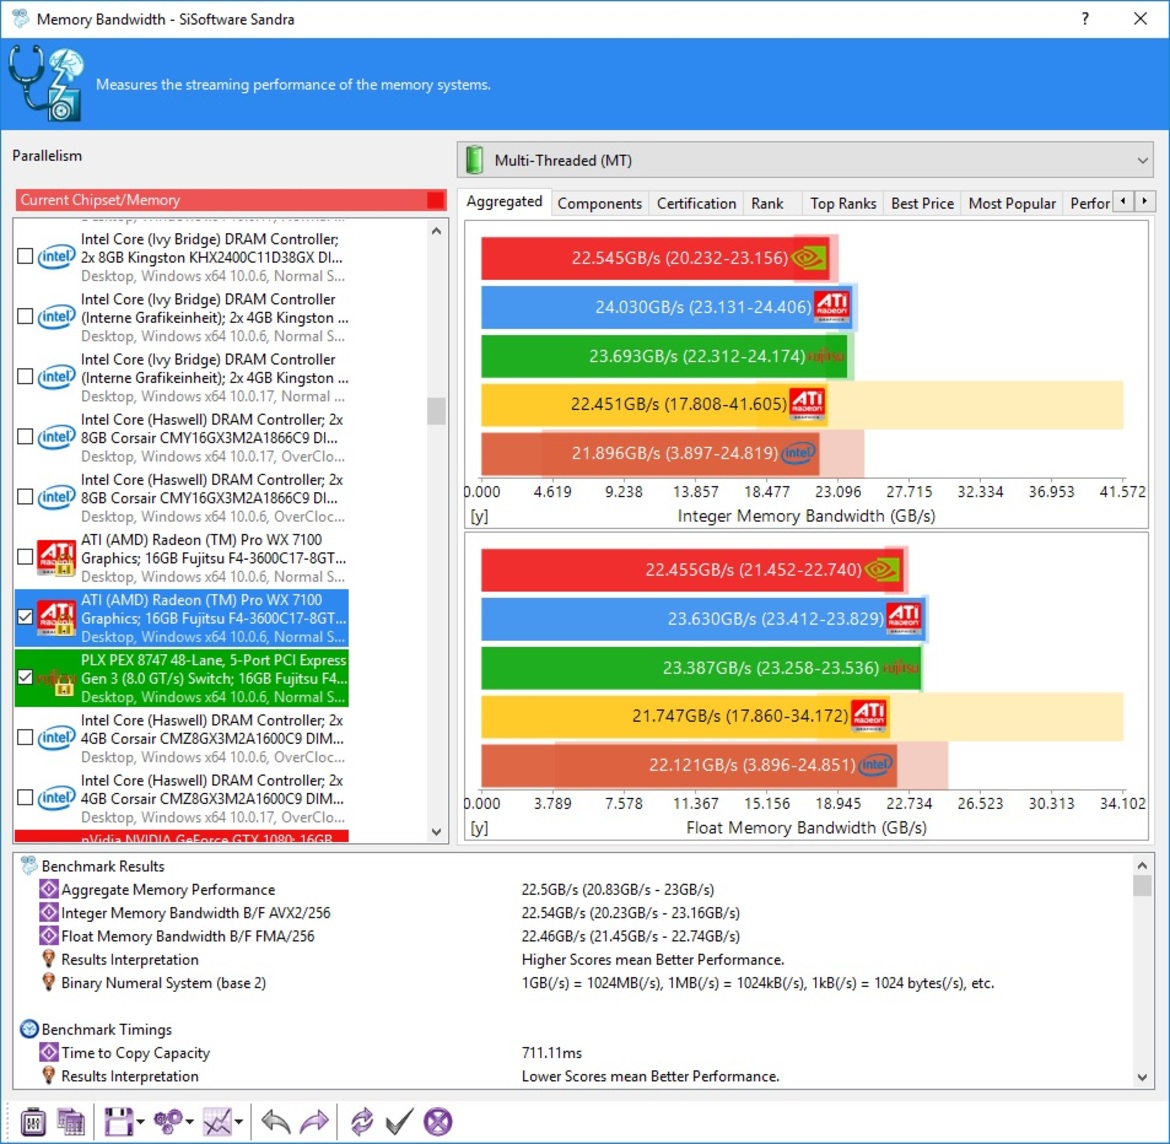Click the [y] axis toggle on float chart
This screenshot has height=1144, width=1170.
[x=479, y=828]
